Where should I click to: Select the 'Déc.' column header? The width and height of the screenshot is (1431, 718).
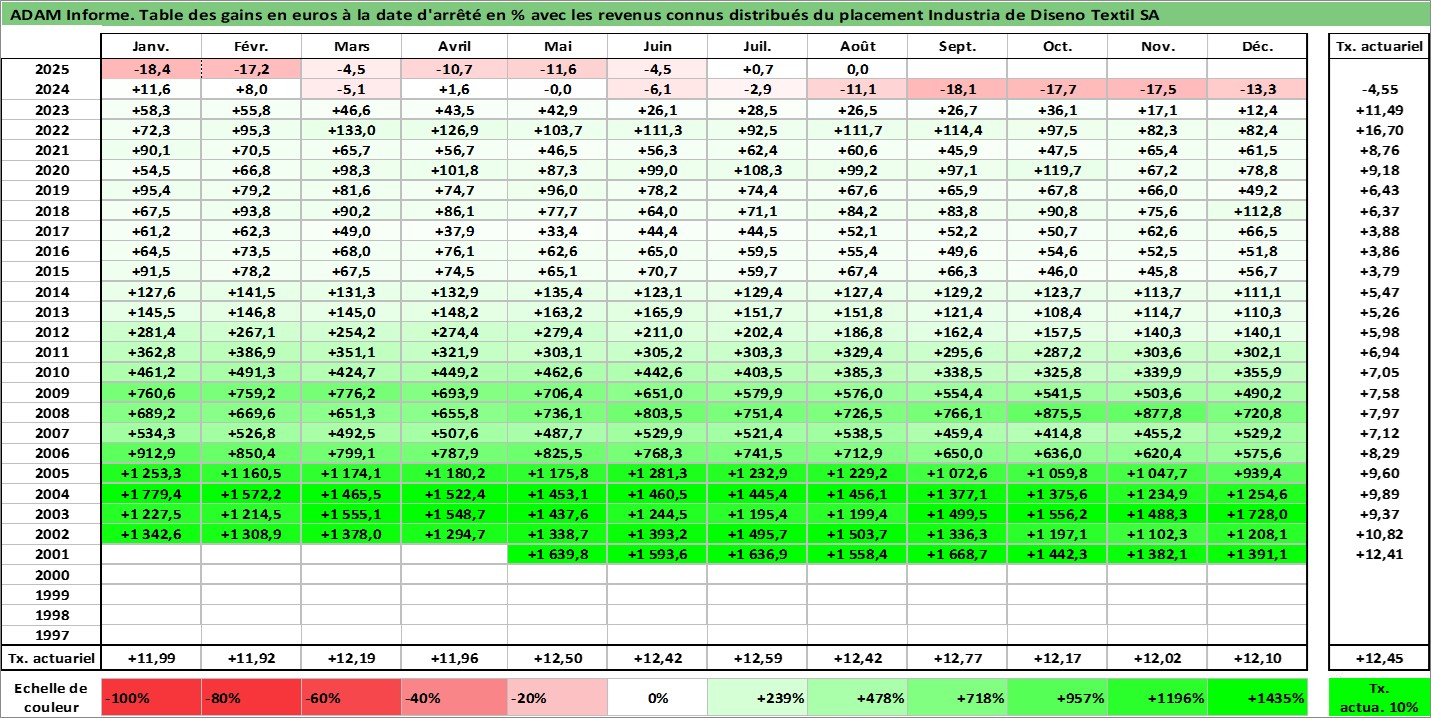(x=1257, y=46)
